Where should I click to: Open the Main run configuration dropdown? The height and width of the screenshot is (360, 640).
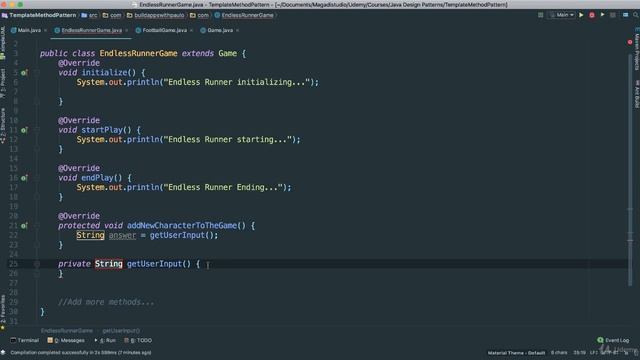[x=562, y=15]
